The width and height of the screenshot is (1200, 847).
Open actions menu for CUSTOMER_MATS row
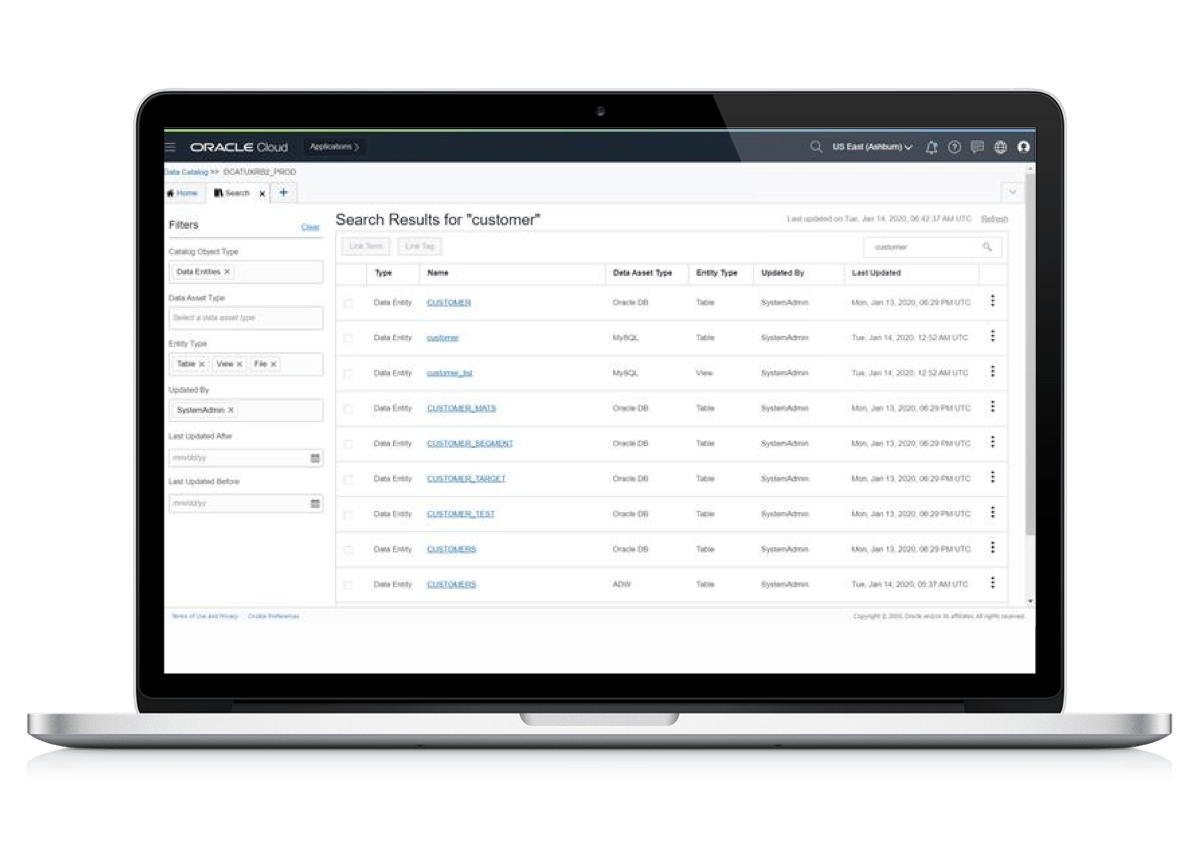992,407
